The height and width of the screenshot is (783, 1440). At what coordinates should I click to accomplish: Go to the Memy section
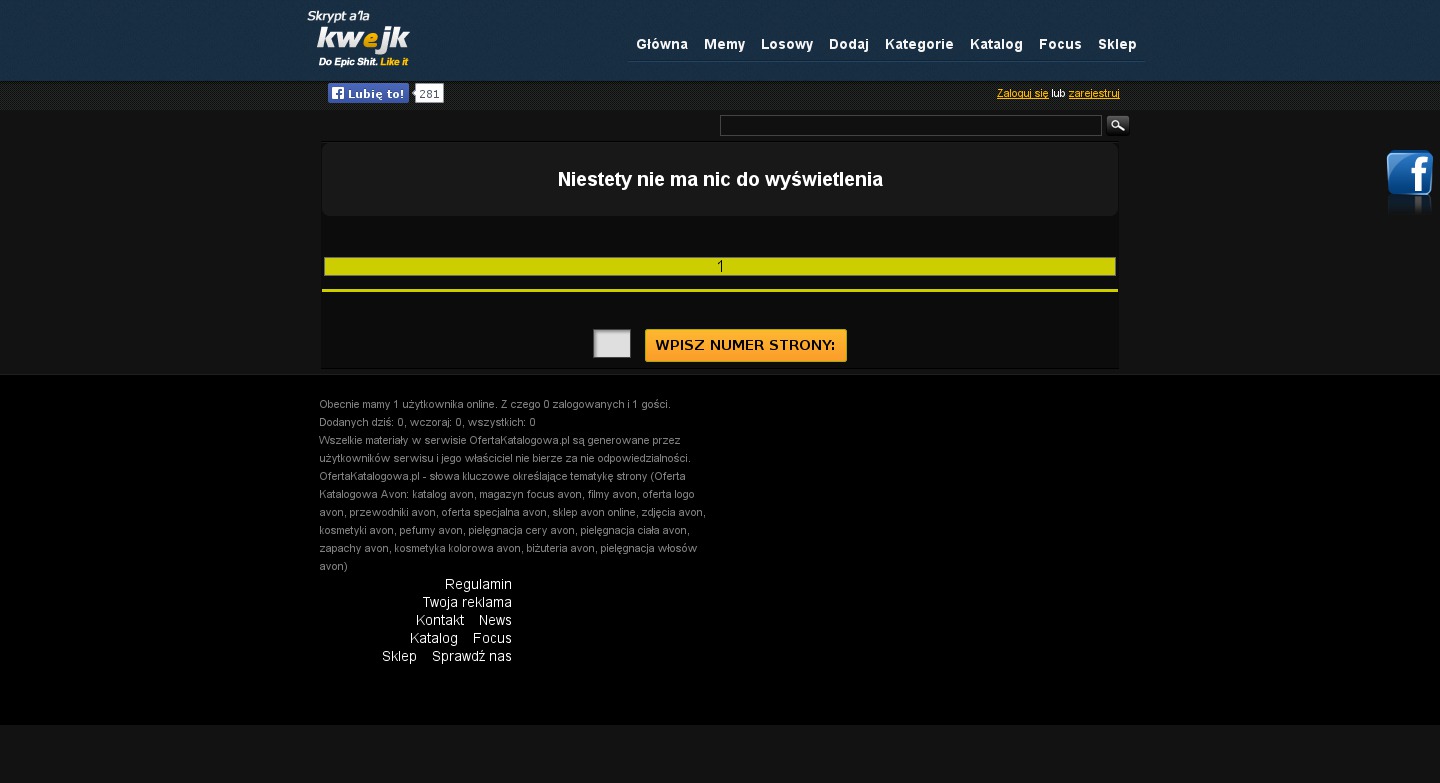(x=724, y=44)
